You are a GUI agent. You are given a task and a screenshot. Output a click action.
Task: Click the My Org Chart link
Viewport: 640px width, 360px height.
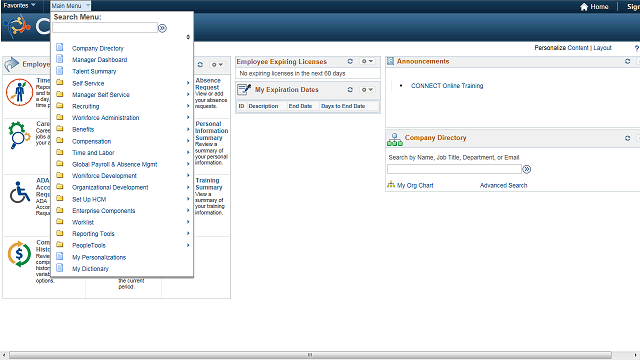415,185
